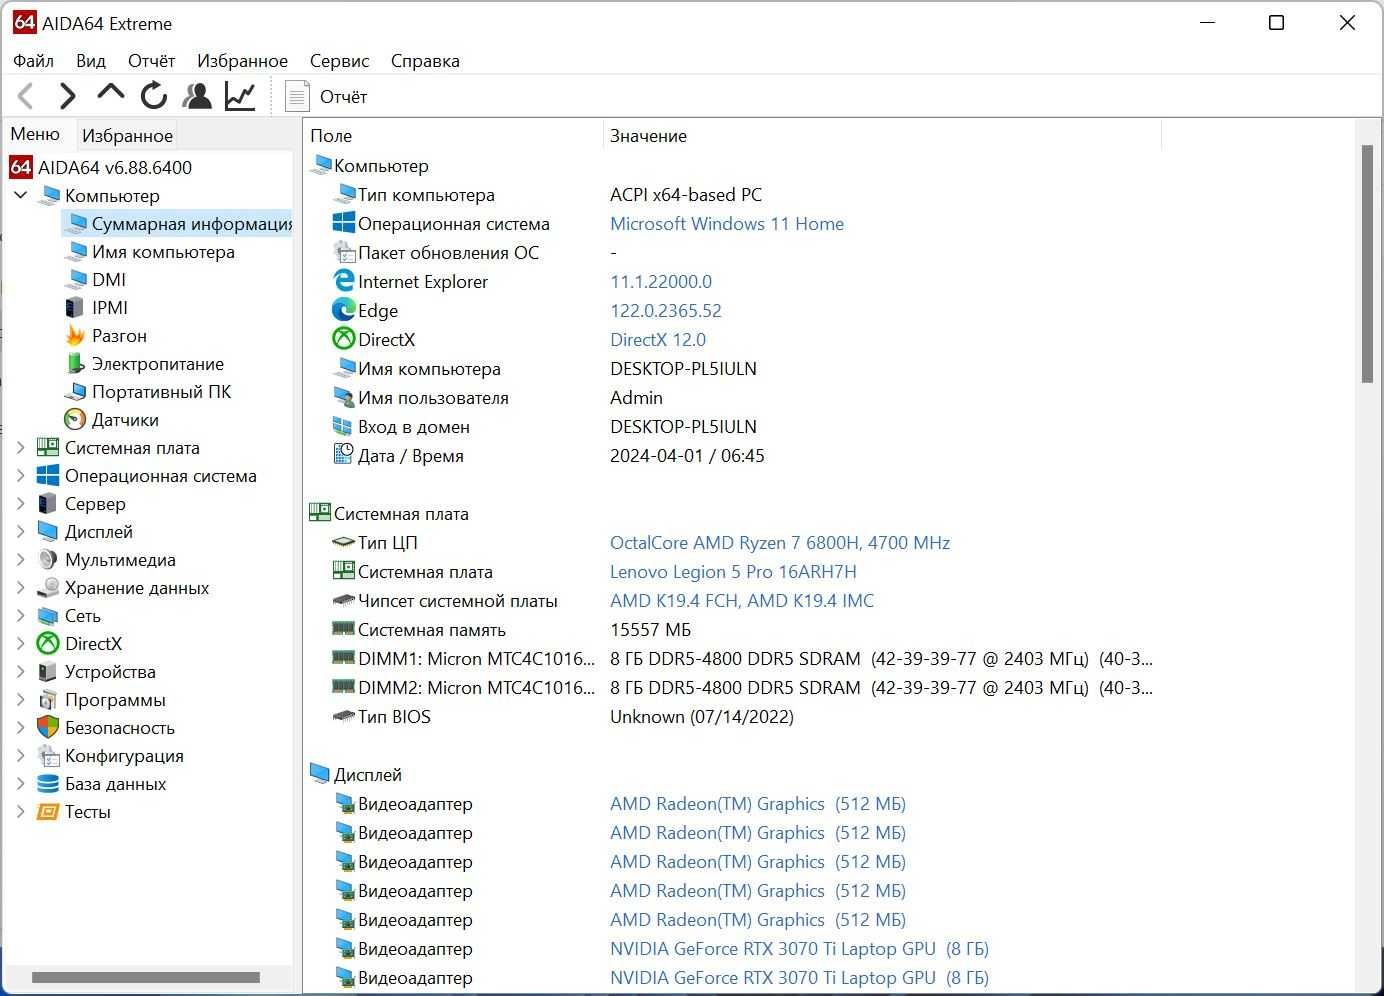Select AIDA64 v6.88.6400 root tree item
This screenshot has height=996, width=1384.
click(x=101, y=167)
